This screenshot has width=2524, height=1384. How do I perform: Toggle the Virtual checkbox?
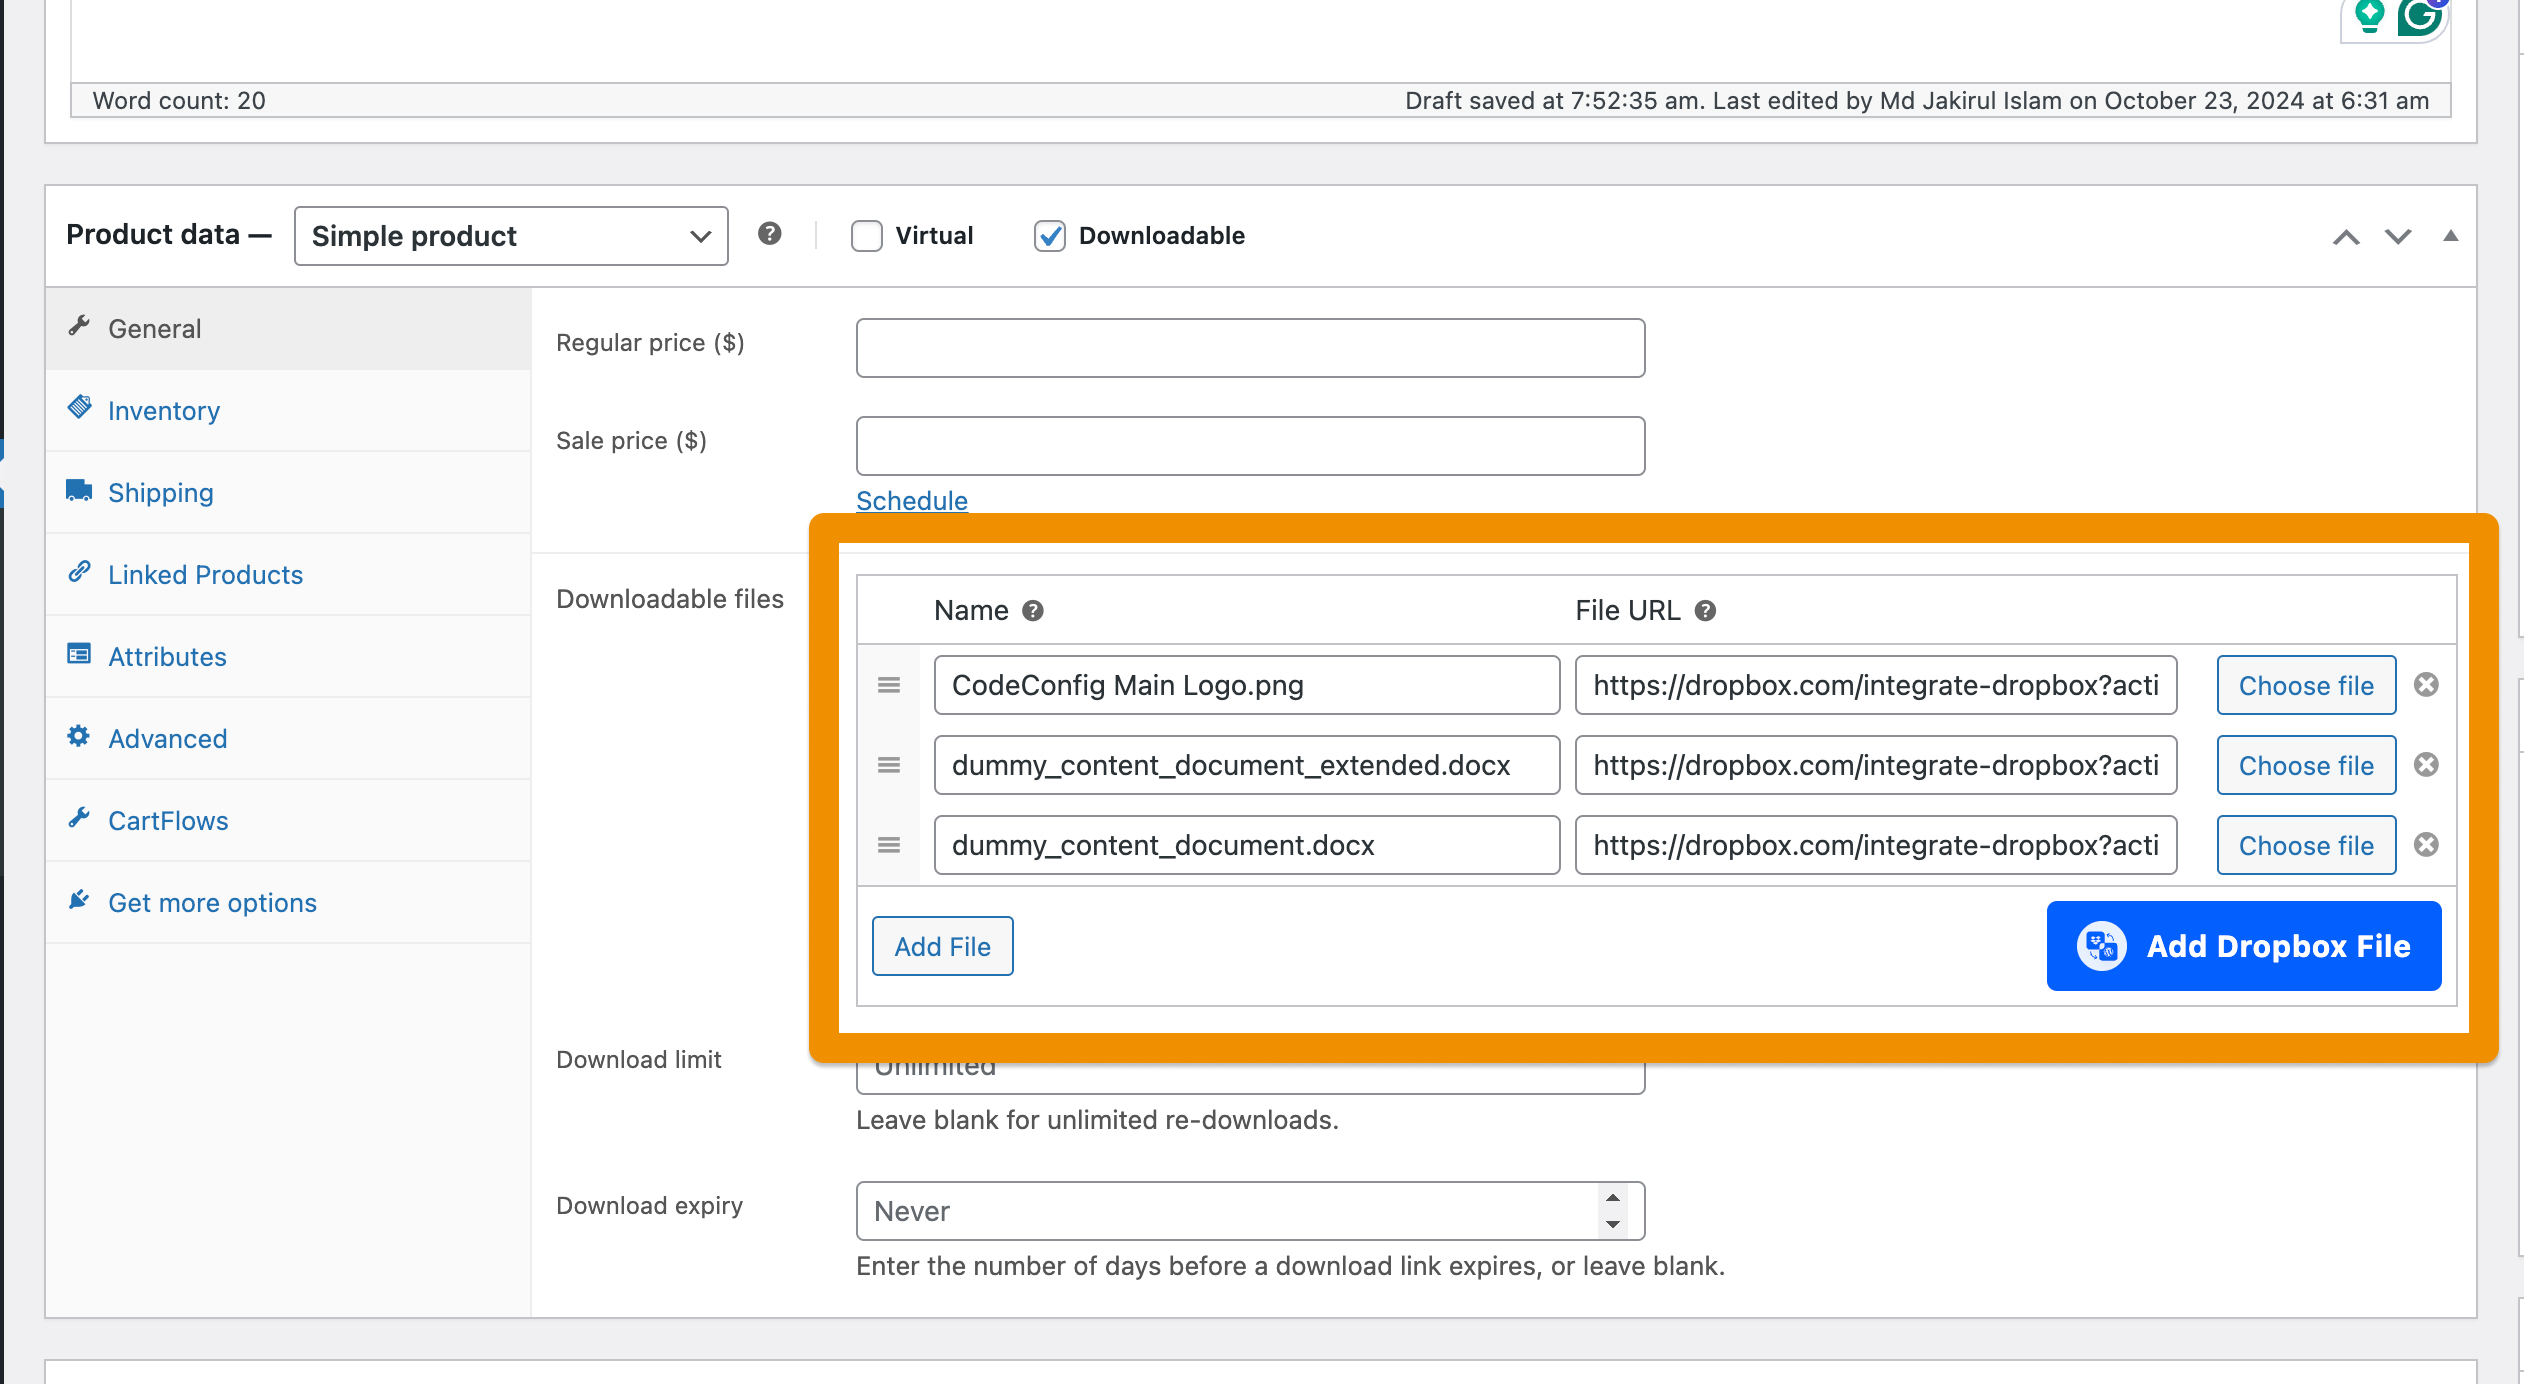pos(866,235)
